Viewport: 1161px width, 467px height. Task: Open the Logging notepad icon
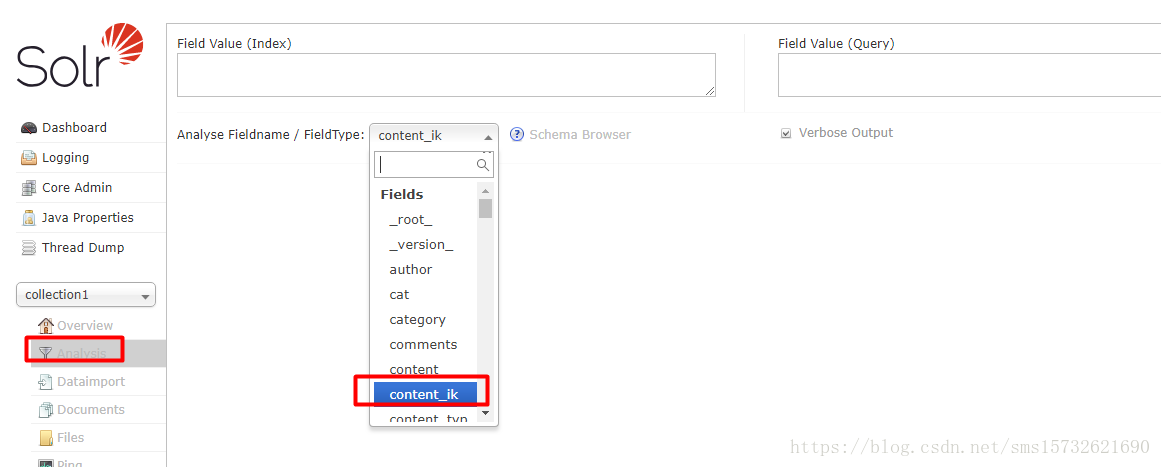pos(29,158)
